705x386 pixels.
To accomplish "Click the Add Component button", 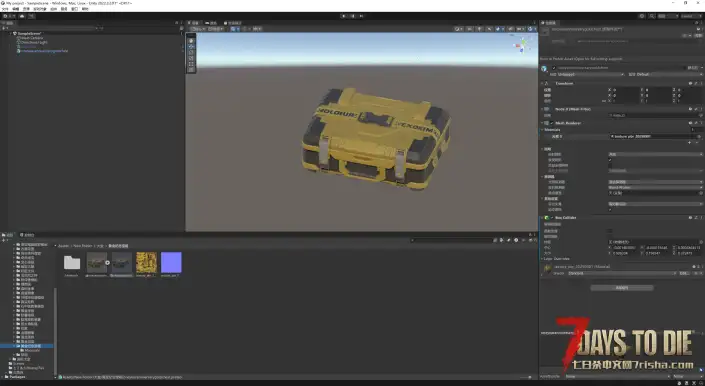I will (622, 288).
